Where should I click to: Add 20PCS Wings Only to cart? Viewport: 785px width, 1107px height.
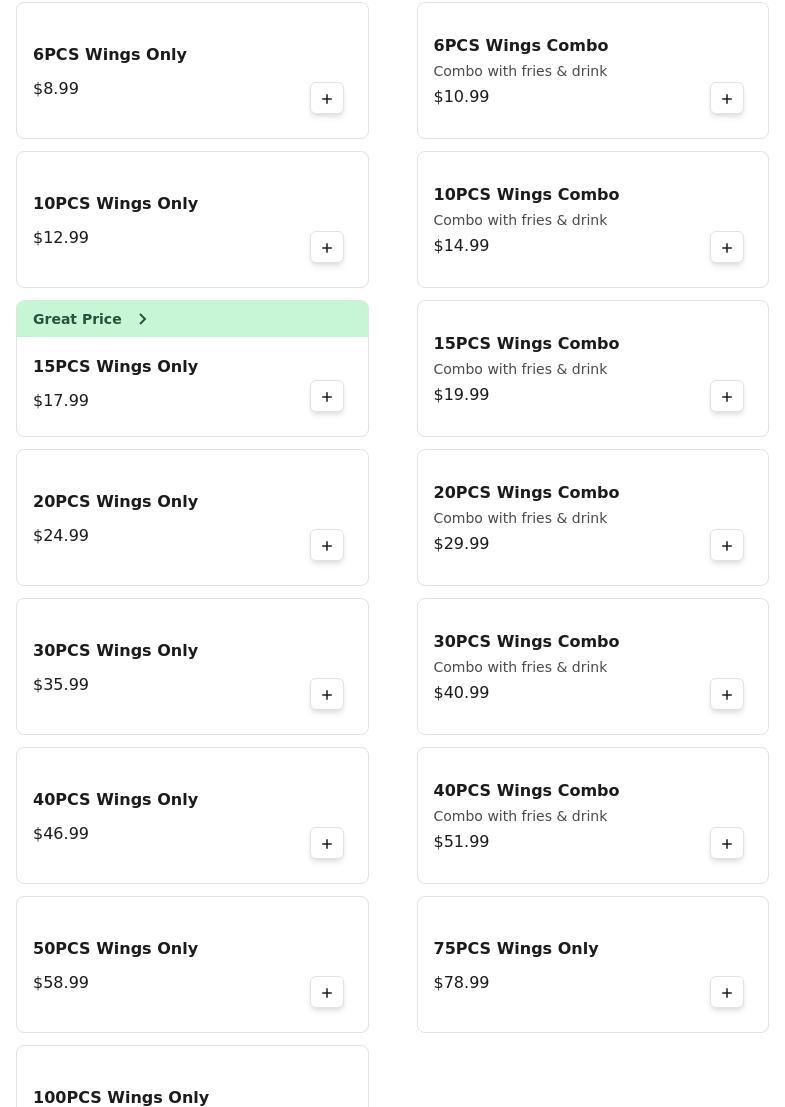pos(327,546)
